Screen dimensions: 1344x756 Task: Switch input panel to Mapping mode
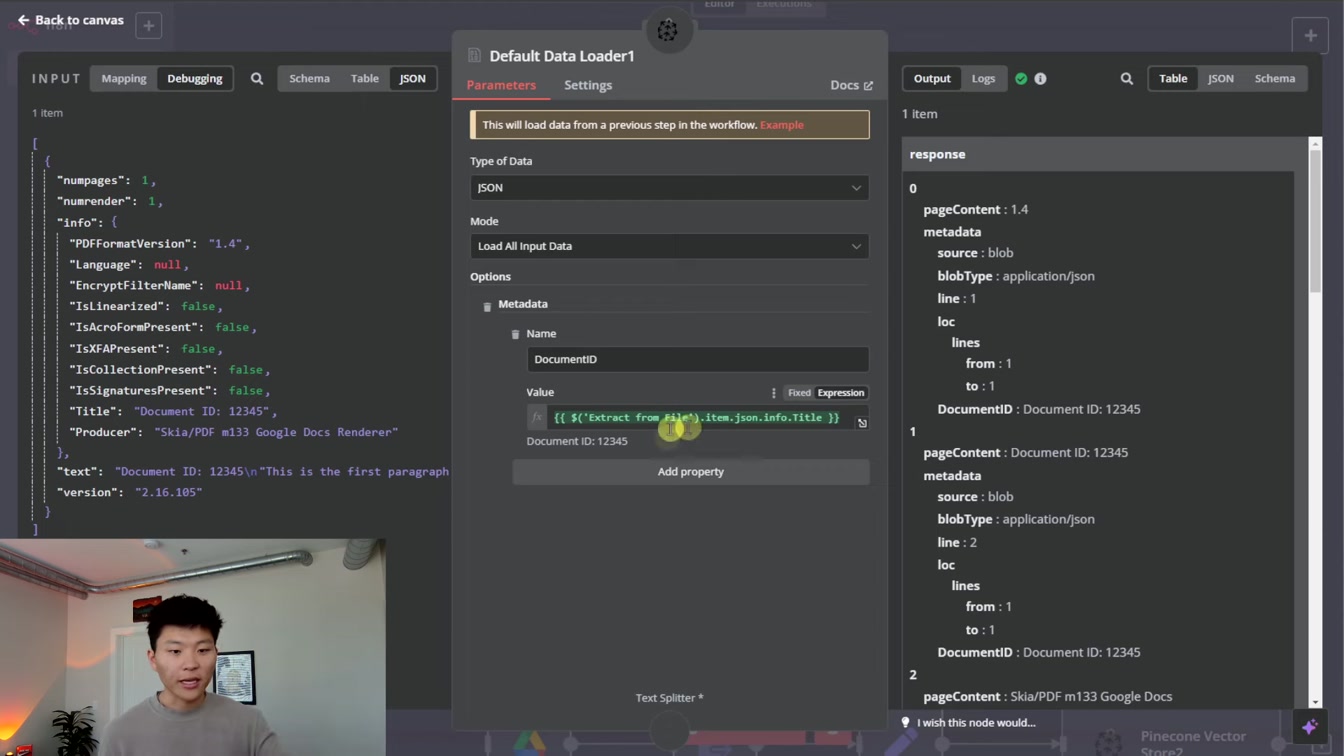click(x=124, y=78)
